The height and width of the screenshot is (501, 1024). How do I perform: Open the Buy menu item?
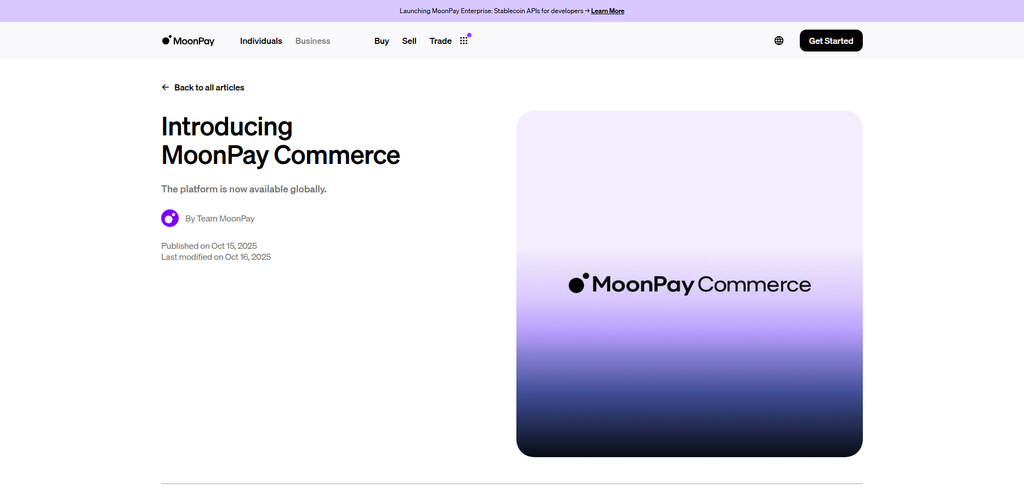coord(381,40)
